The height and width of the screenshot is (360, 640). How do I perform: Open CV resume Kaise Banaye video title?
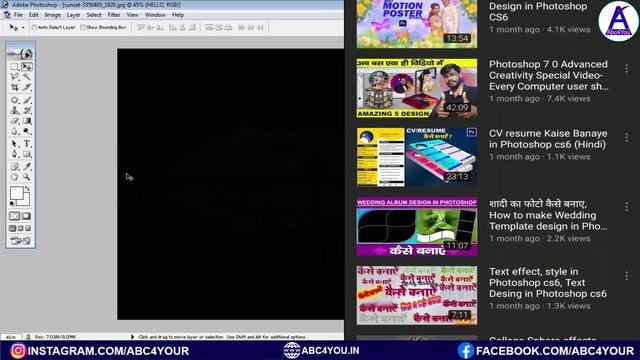point(548,139)
